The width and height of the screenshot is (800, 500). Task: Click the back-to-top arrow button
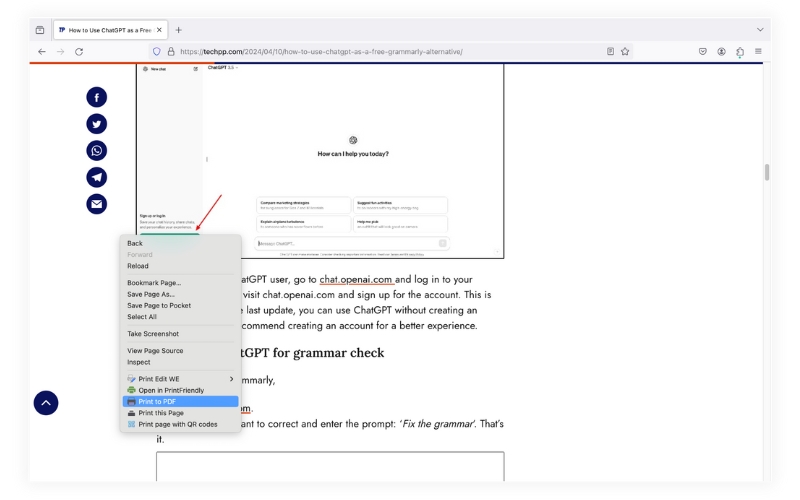click(x=46, y=403)
